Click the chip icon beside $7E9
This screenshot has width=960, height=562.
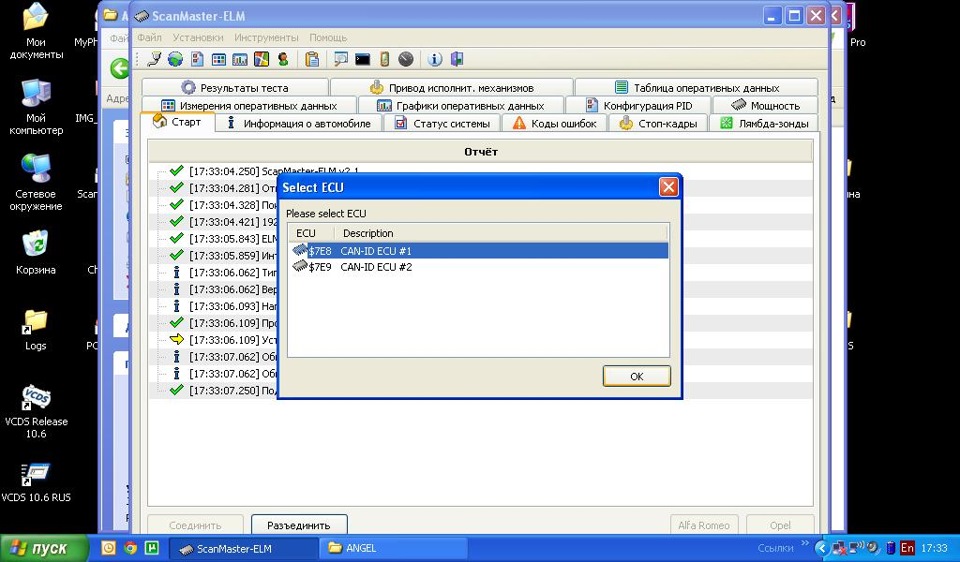pos(300,266)
